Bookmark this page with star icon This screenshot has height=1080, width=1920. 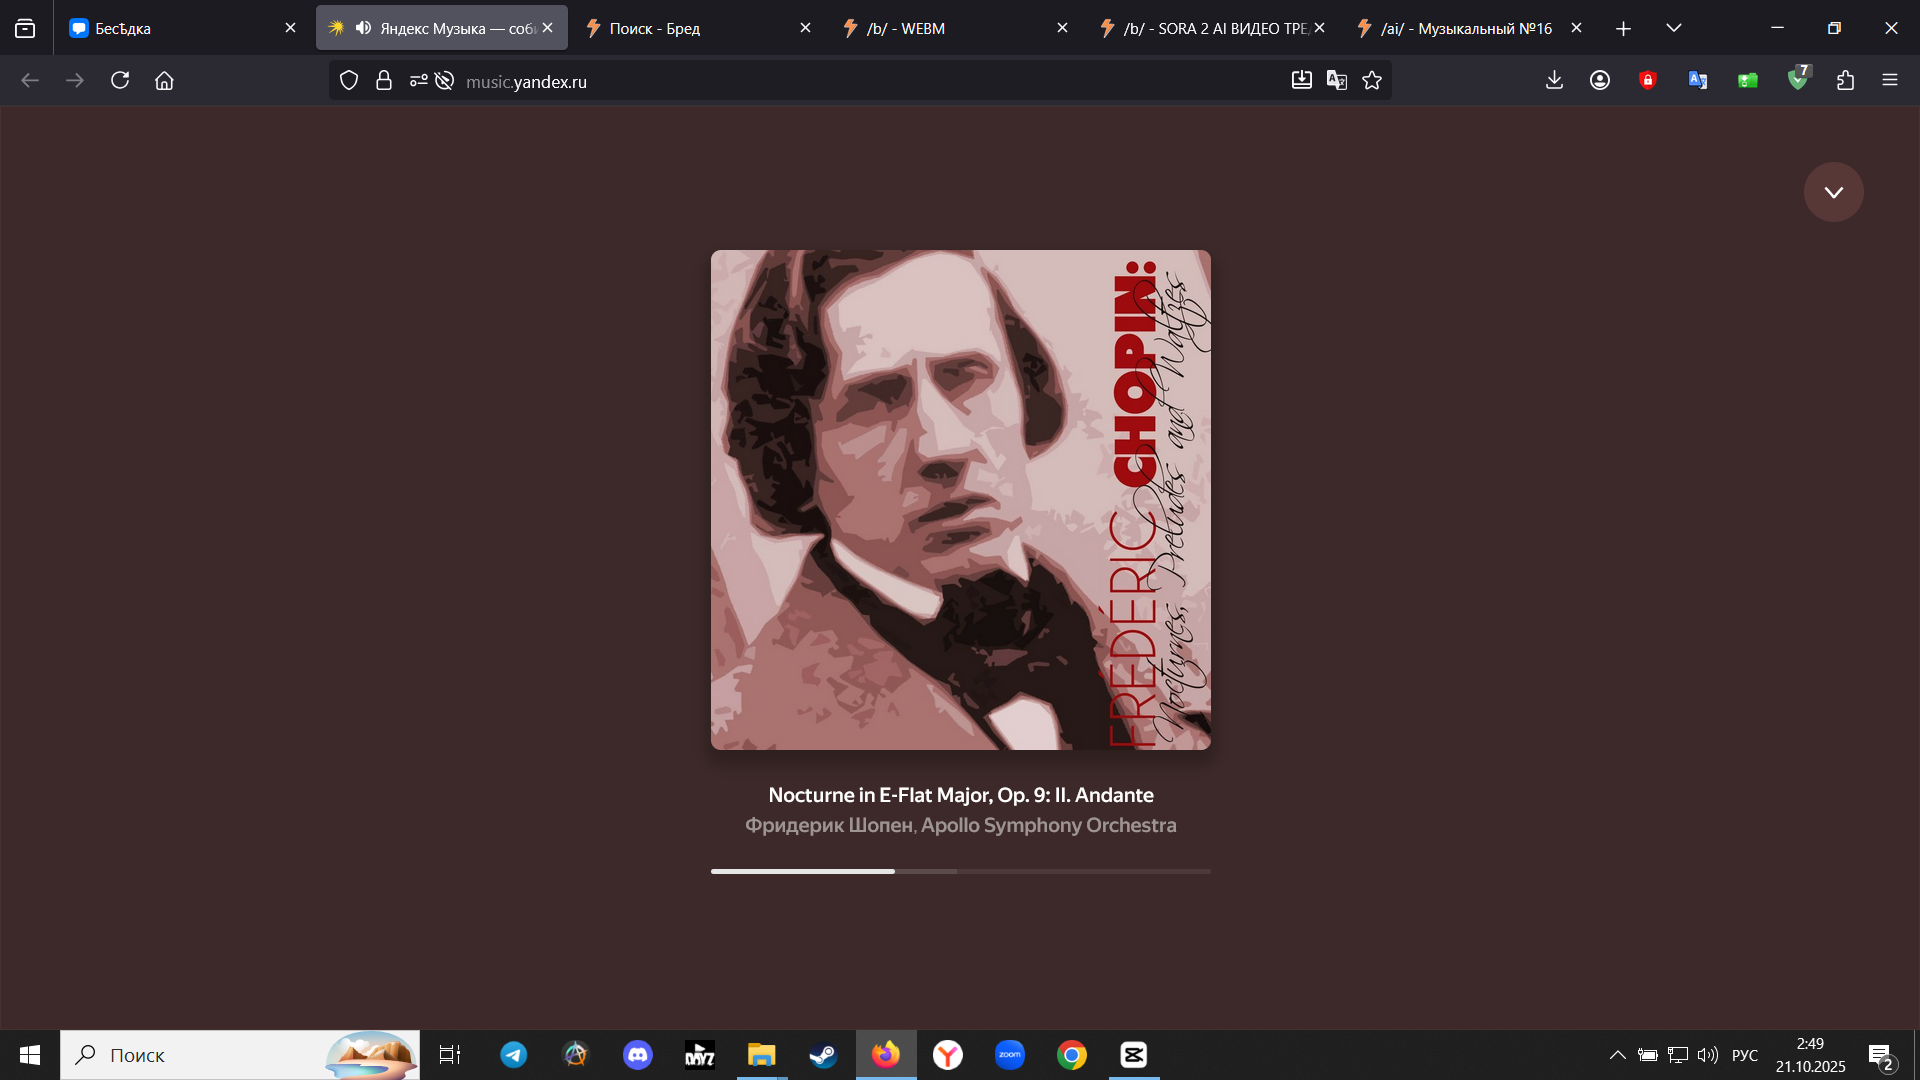click(1372, 81)
